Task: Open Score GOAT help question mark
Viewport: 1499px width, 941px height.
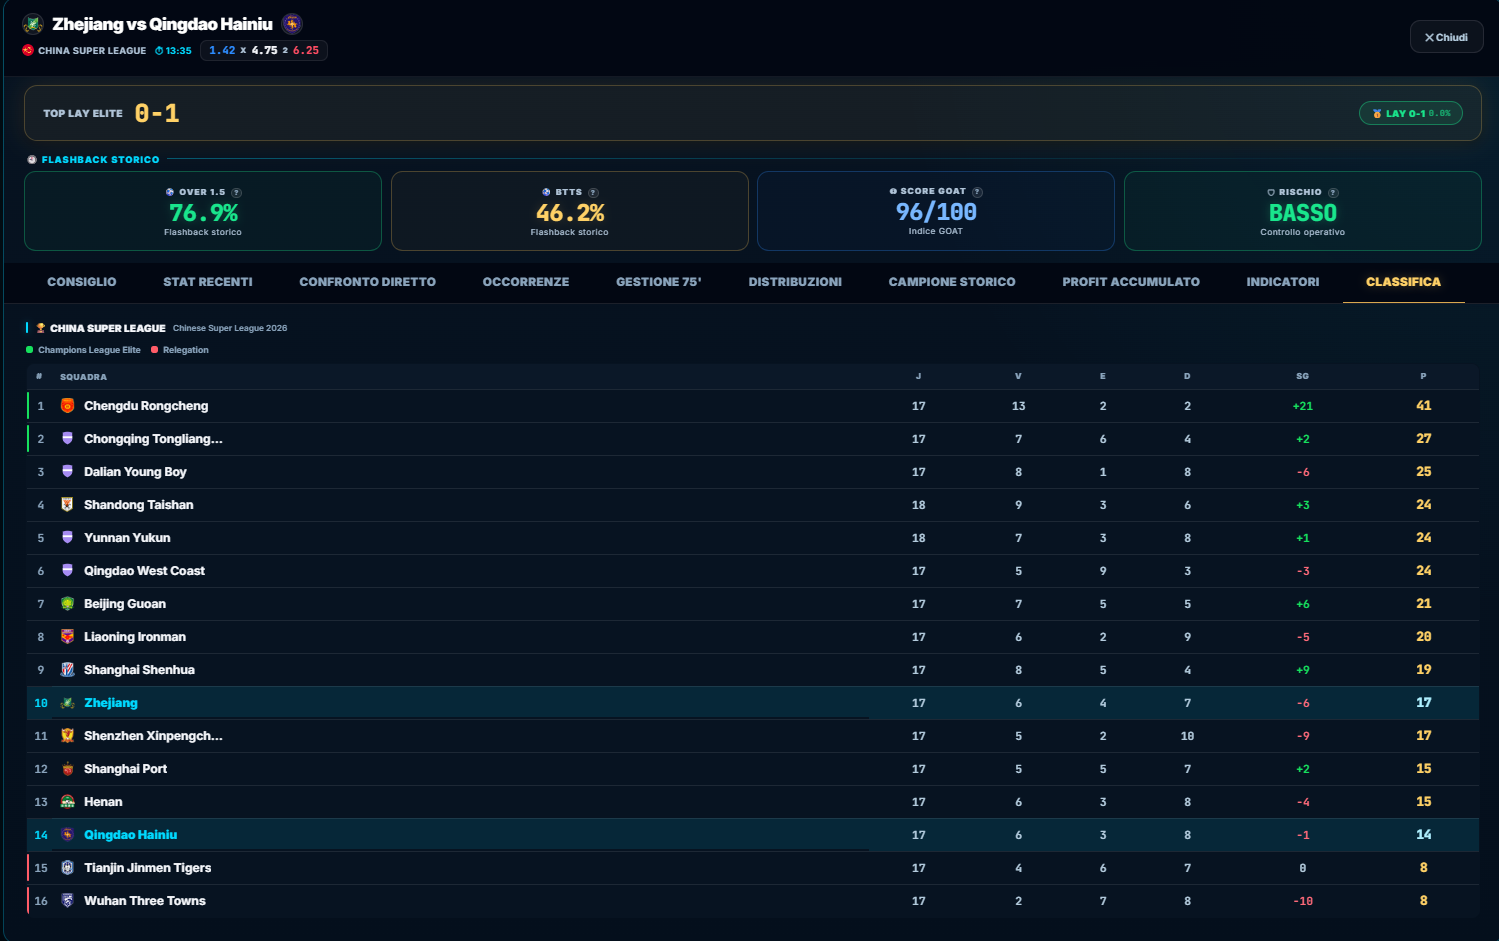Action: click(x=977, y=191)
